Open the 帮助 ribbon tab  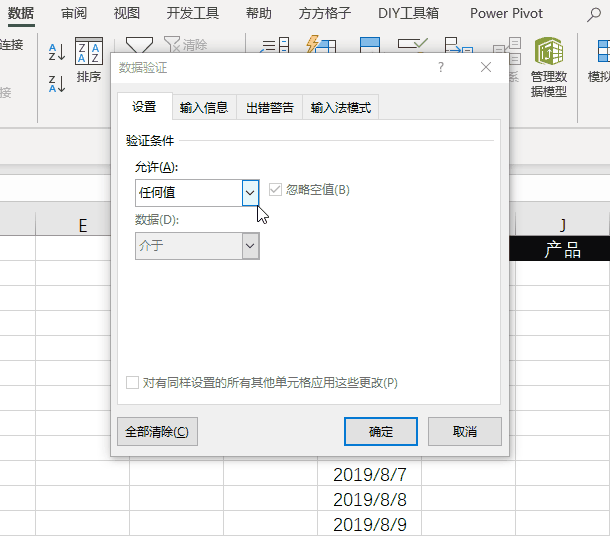click(259, 14)
